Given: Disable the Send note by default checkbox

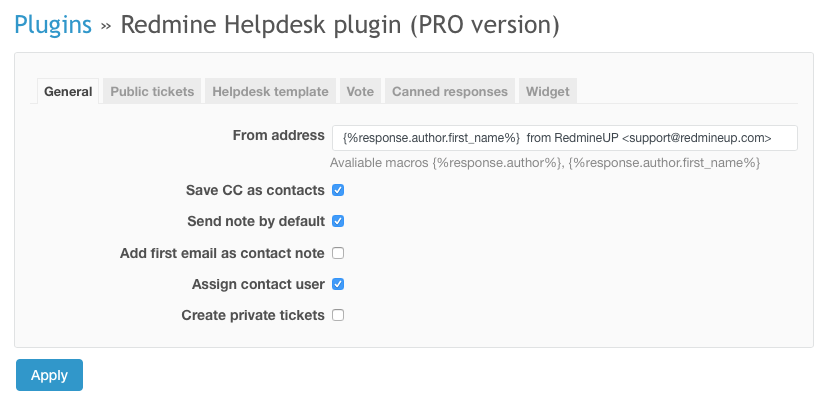Looking at the screenshot, I should [338, 221].
